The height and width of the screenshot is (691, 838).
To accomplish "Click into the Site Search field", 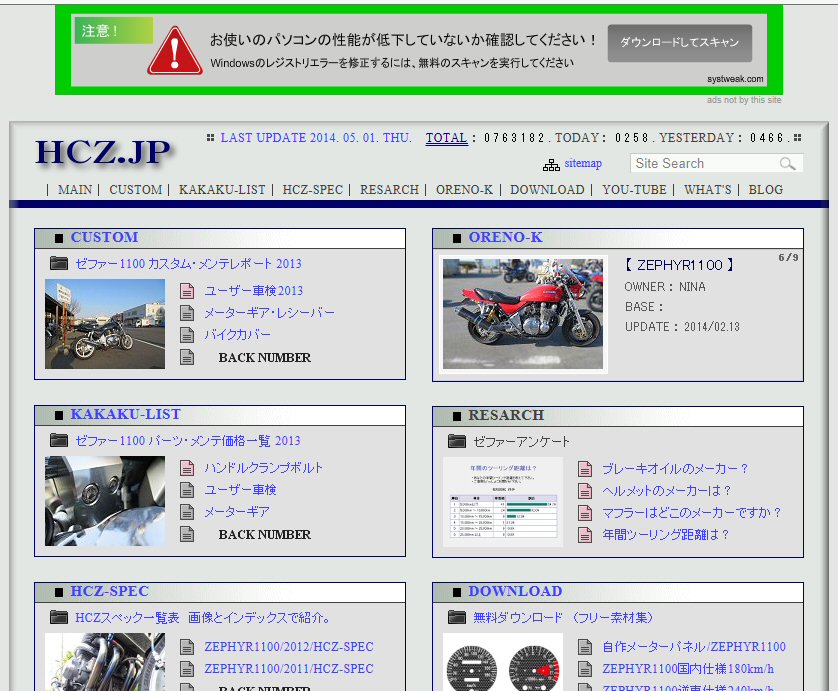I will click(x=716, y=164).
